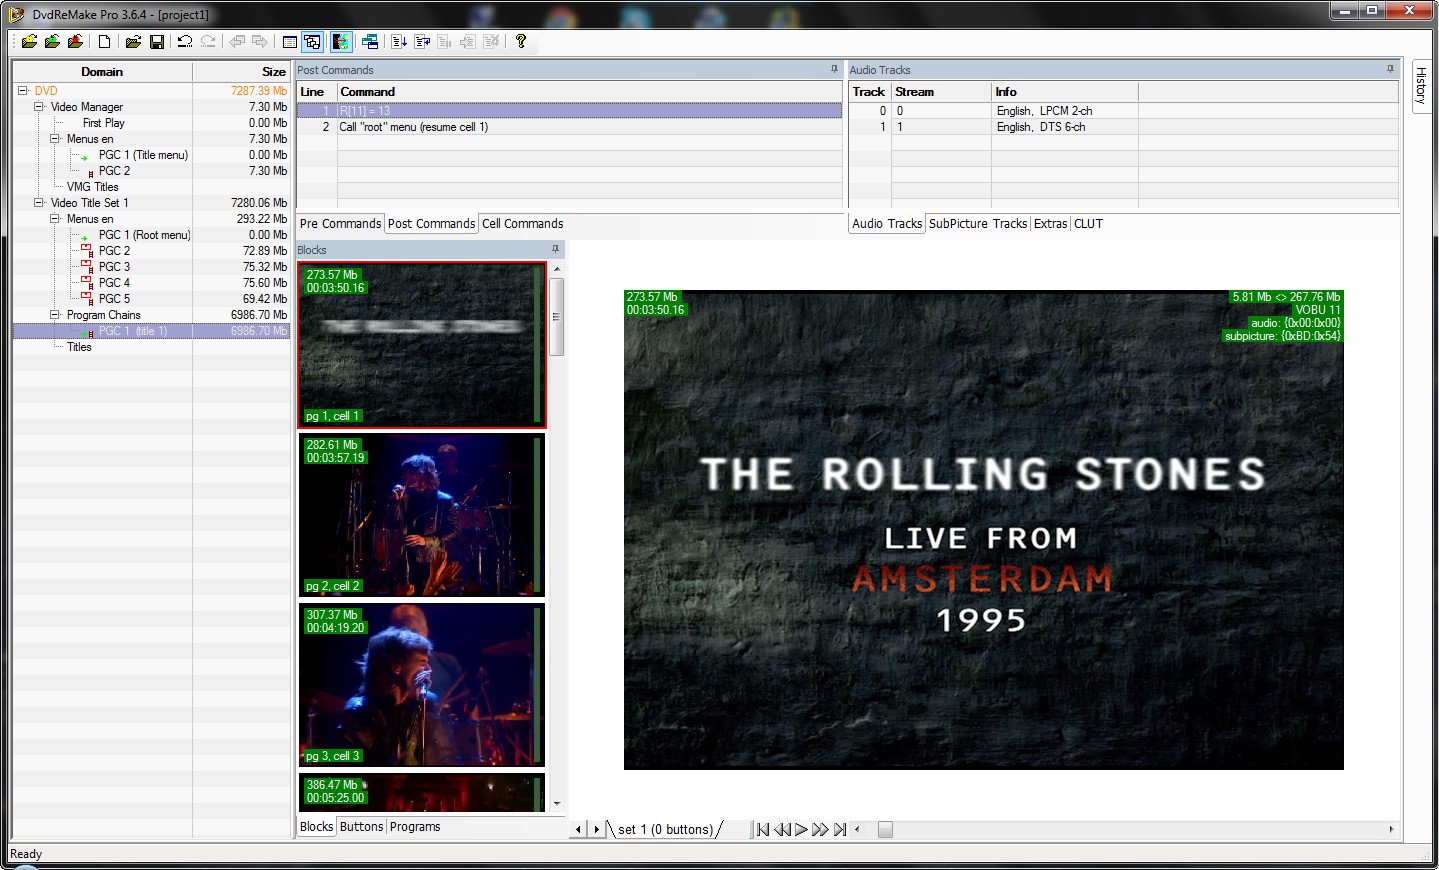Select PGC 1 (Title menu) item

coord(143,155)
